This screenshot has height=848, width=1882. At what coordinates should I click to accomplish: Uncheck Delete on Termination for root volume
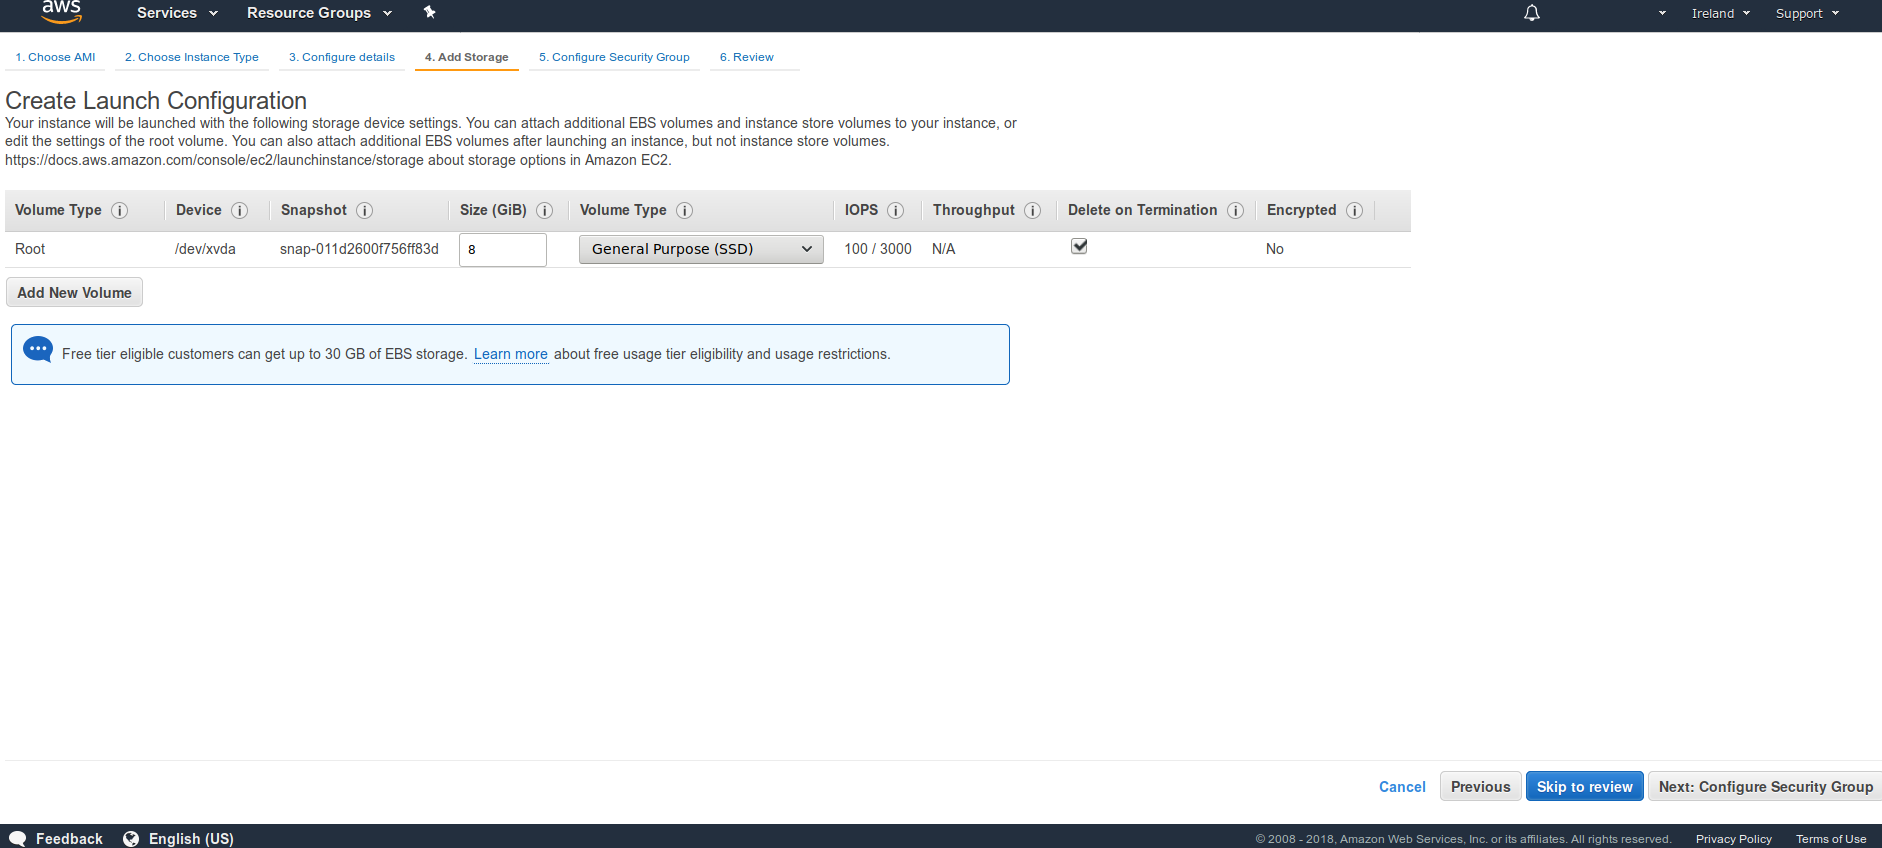[x=1079, y=246]
